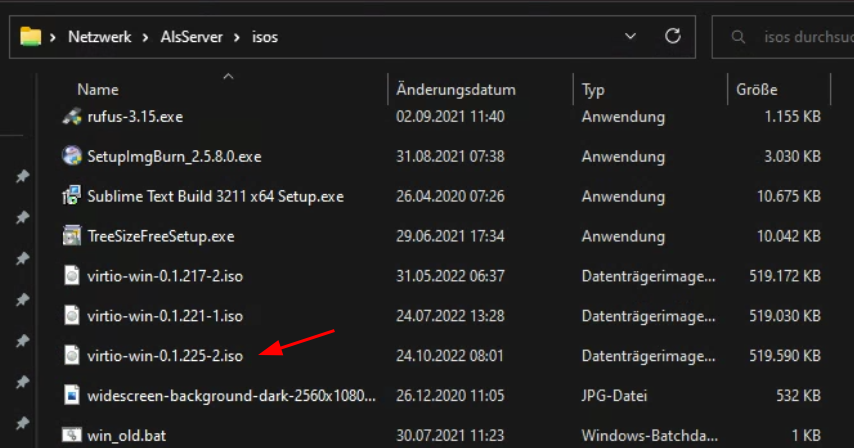Expand the chevron after AlsServer in breadcrumb
Screen dimensions: 854x448
pyautogui.click(x=237, y=37)
